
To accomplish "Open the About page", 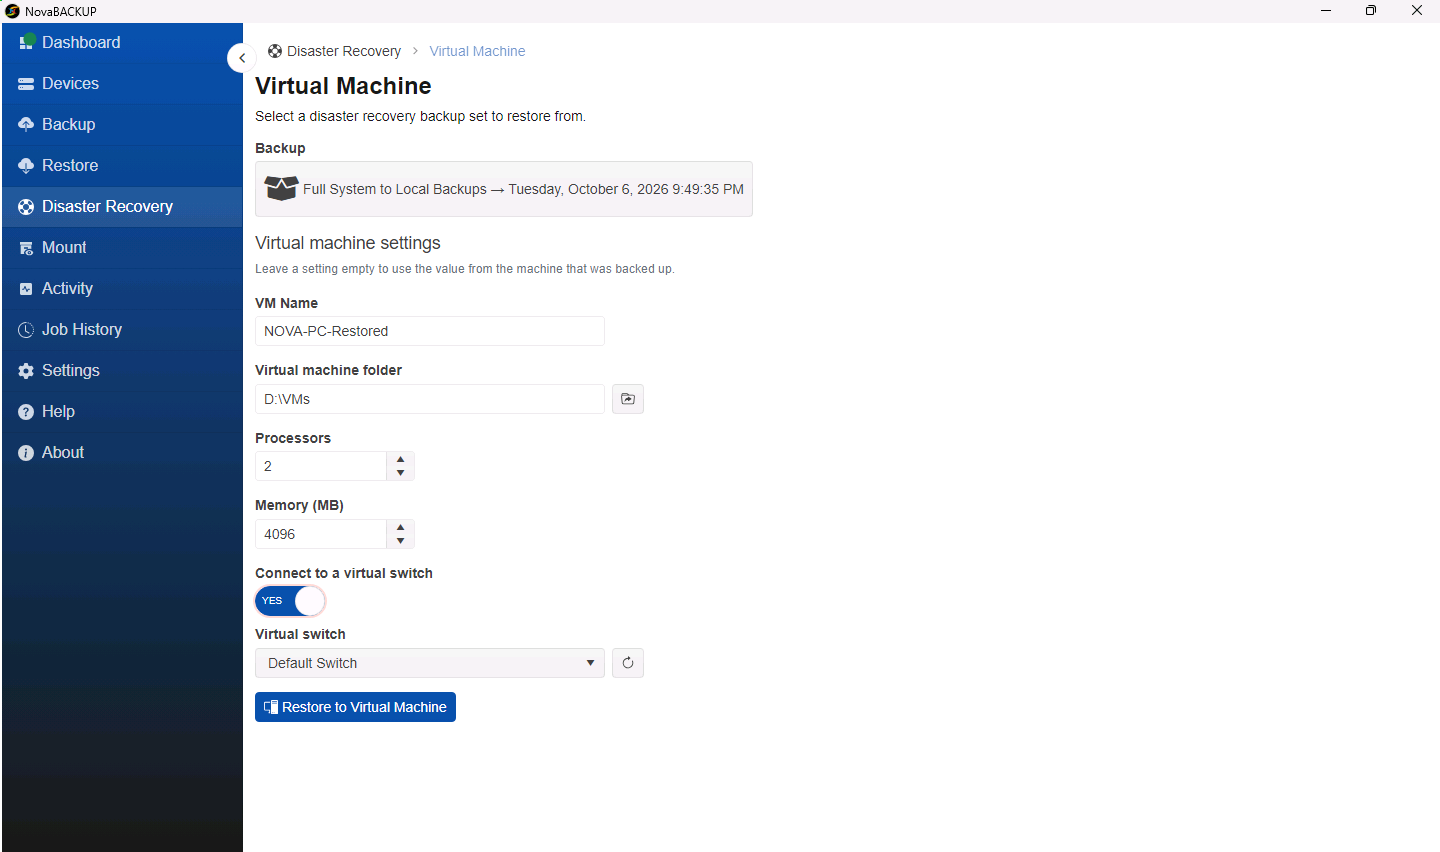I will point(122,453).
